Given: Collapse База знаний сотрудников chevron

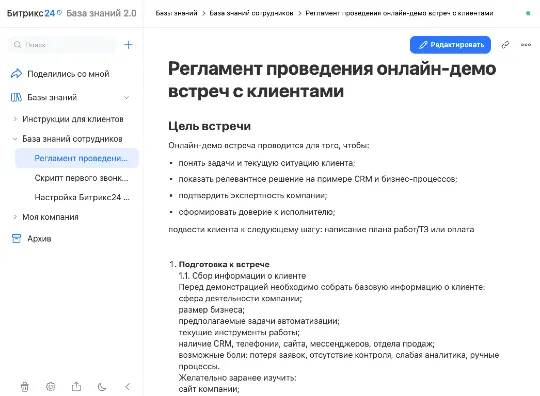Looking at the screenshot, I should [x=15, y=139].
